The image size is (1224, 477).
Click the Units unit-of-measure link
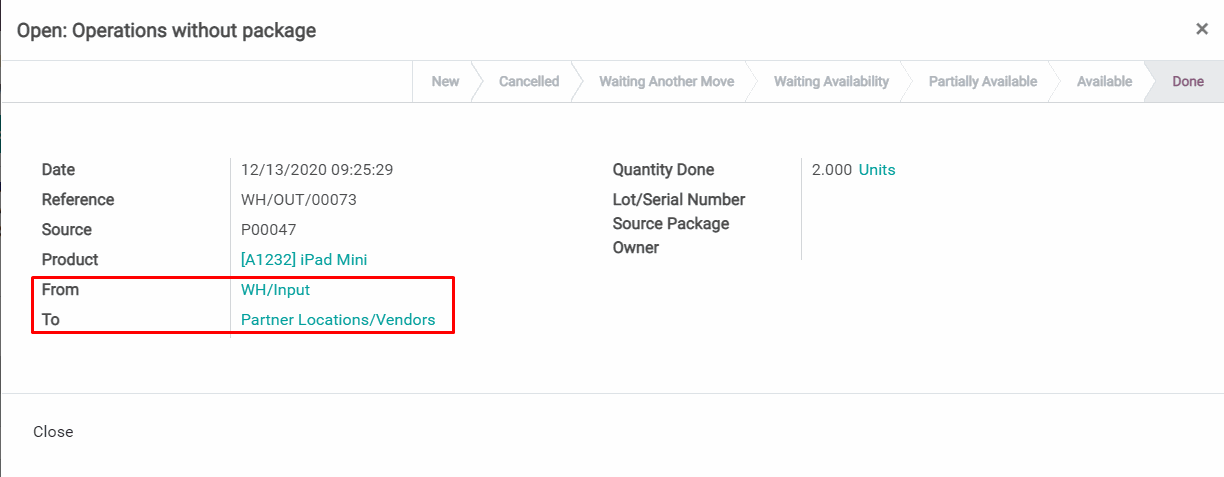877,170
